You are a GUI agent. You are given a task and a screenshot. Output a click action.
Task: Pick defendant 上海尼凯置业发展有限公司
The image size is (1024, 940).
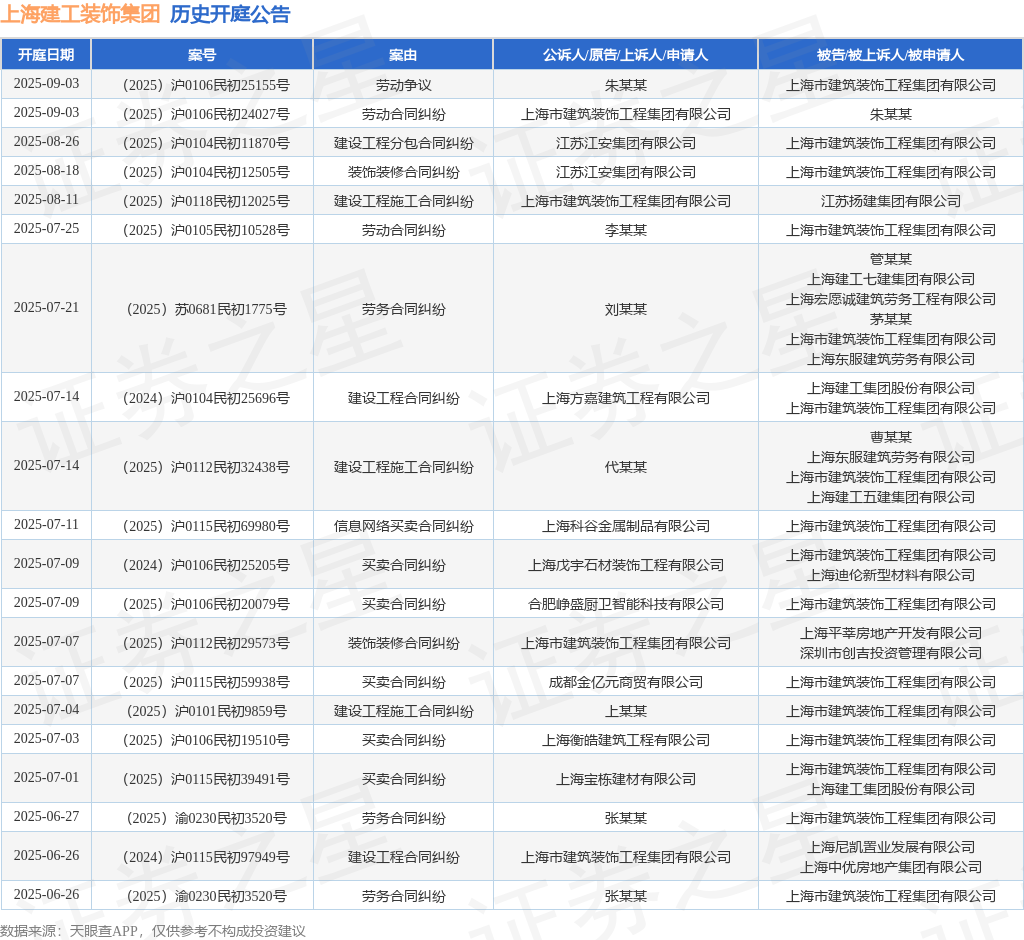[891, 847]
